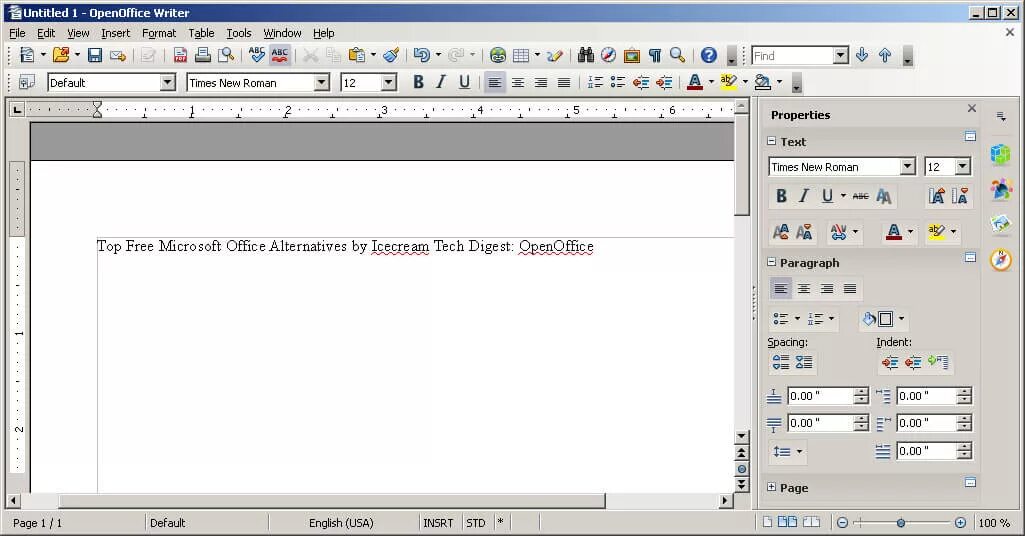This screenshot has height=536, width=1025.
Task: Expand the Page section in Properties
Action: (x=771, y=487)
